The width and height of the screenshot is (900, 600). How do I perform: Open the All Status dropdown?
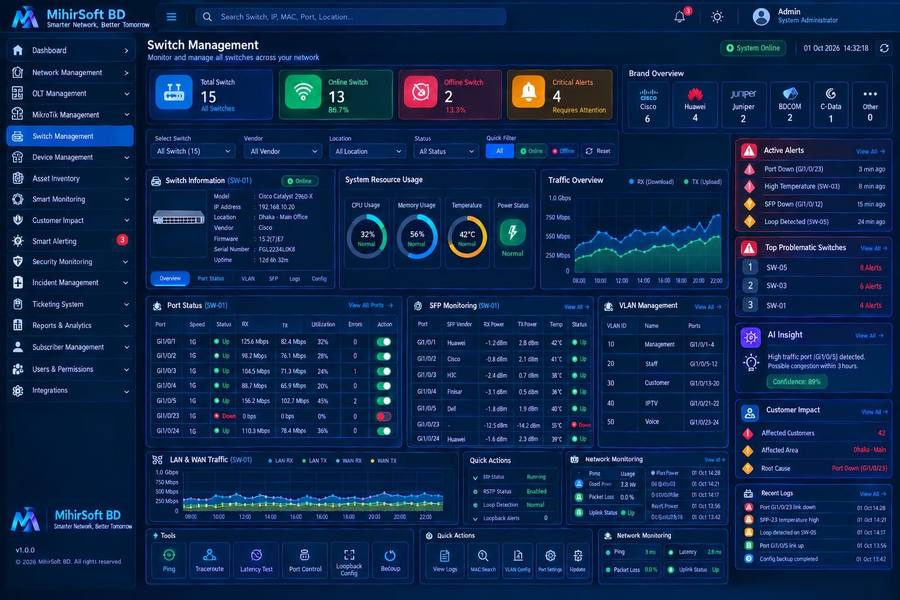tap(446, 152)
